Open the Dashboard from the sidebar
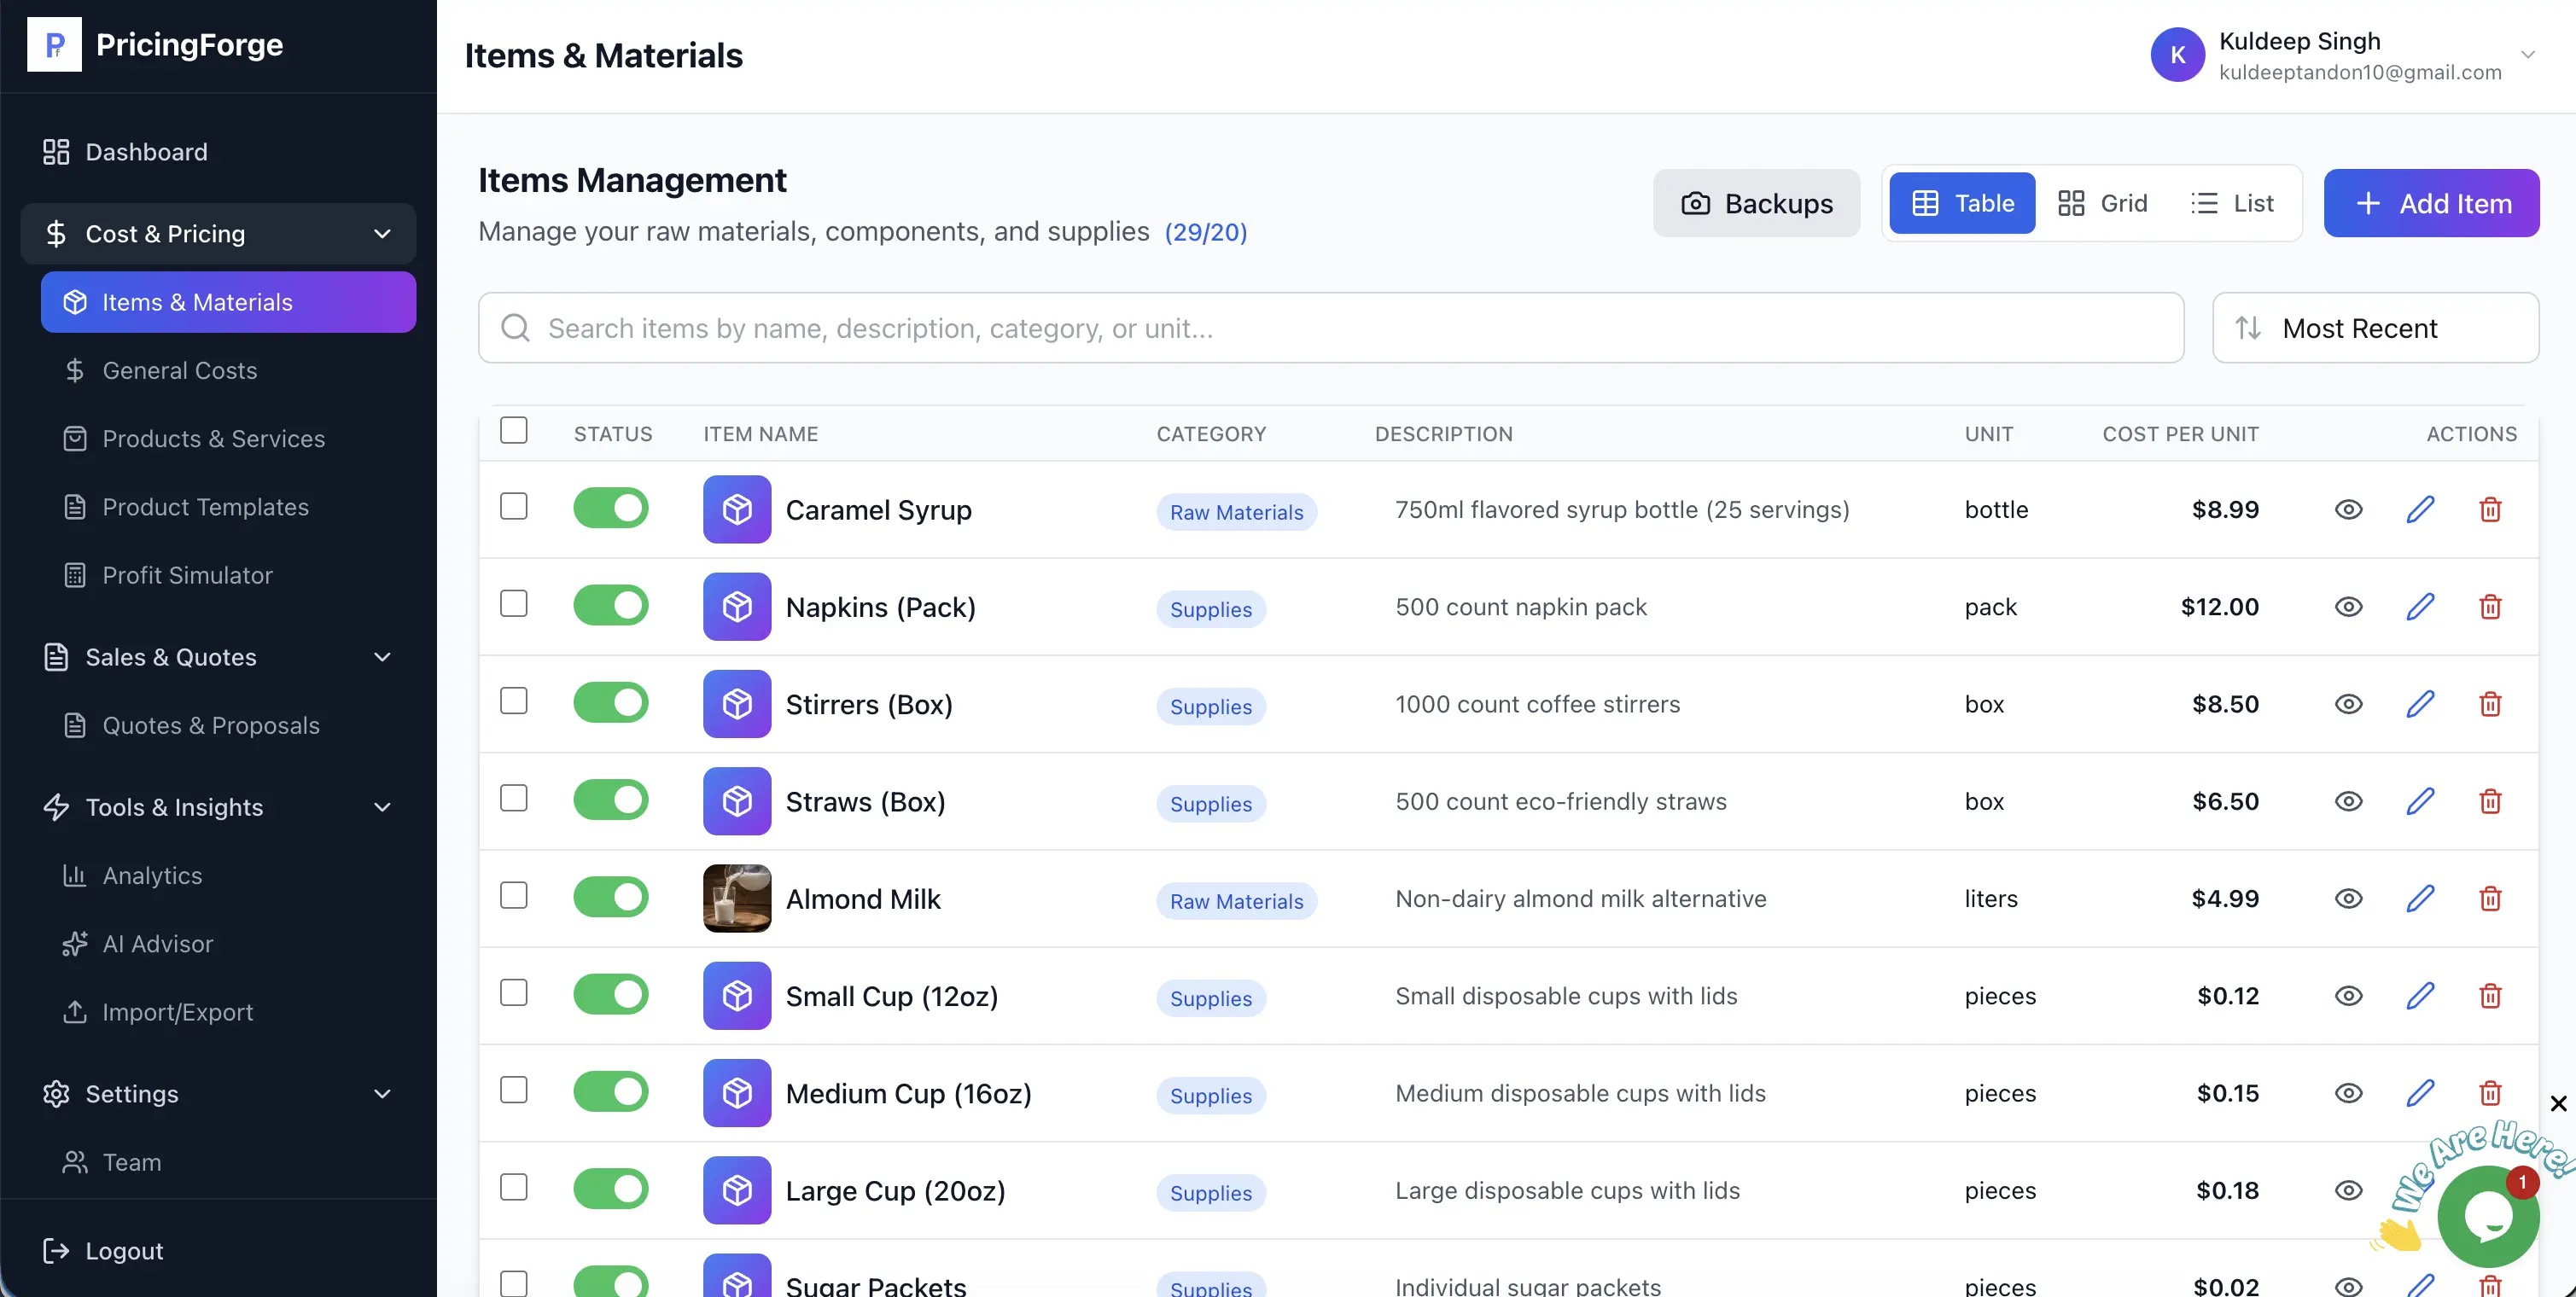Screen dimensions: 2576x1297 (145, 151)
